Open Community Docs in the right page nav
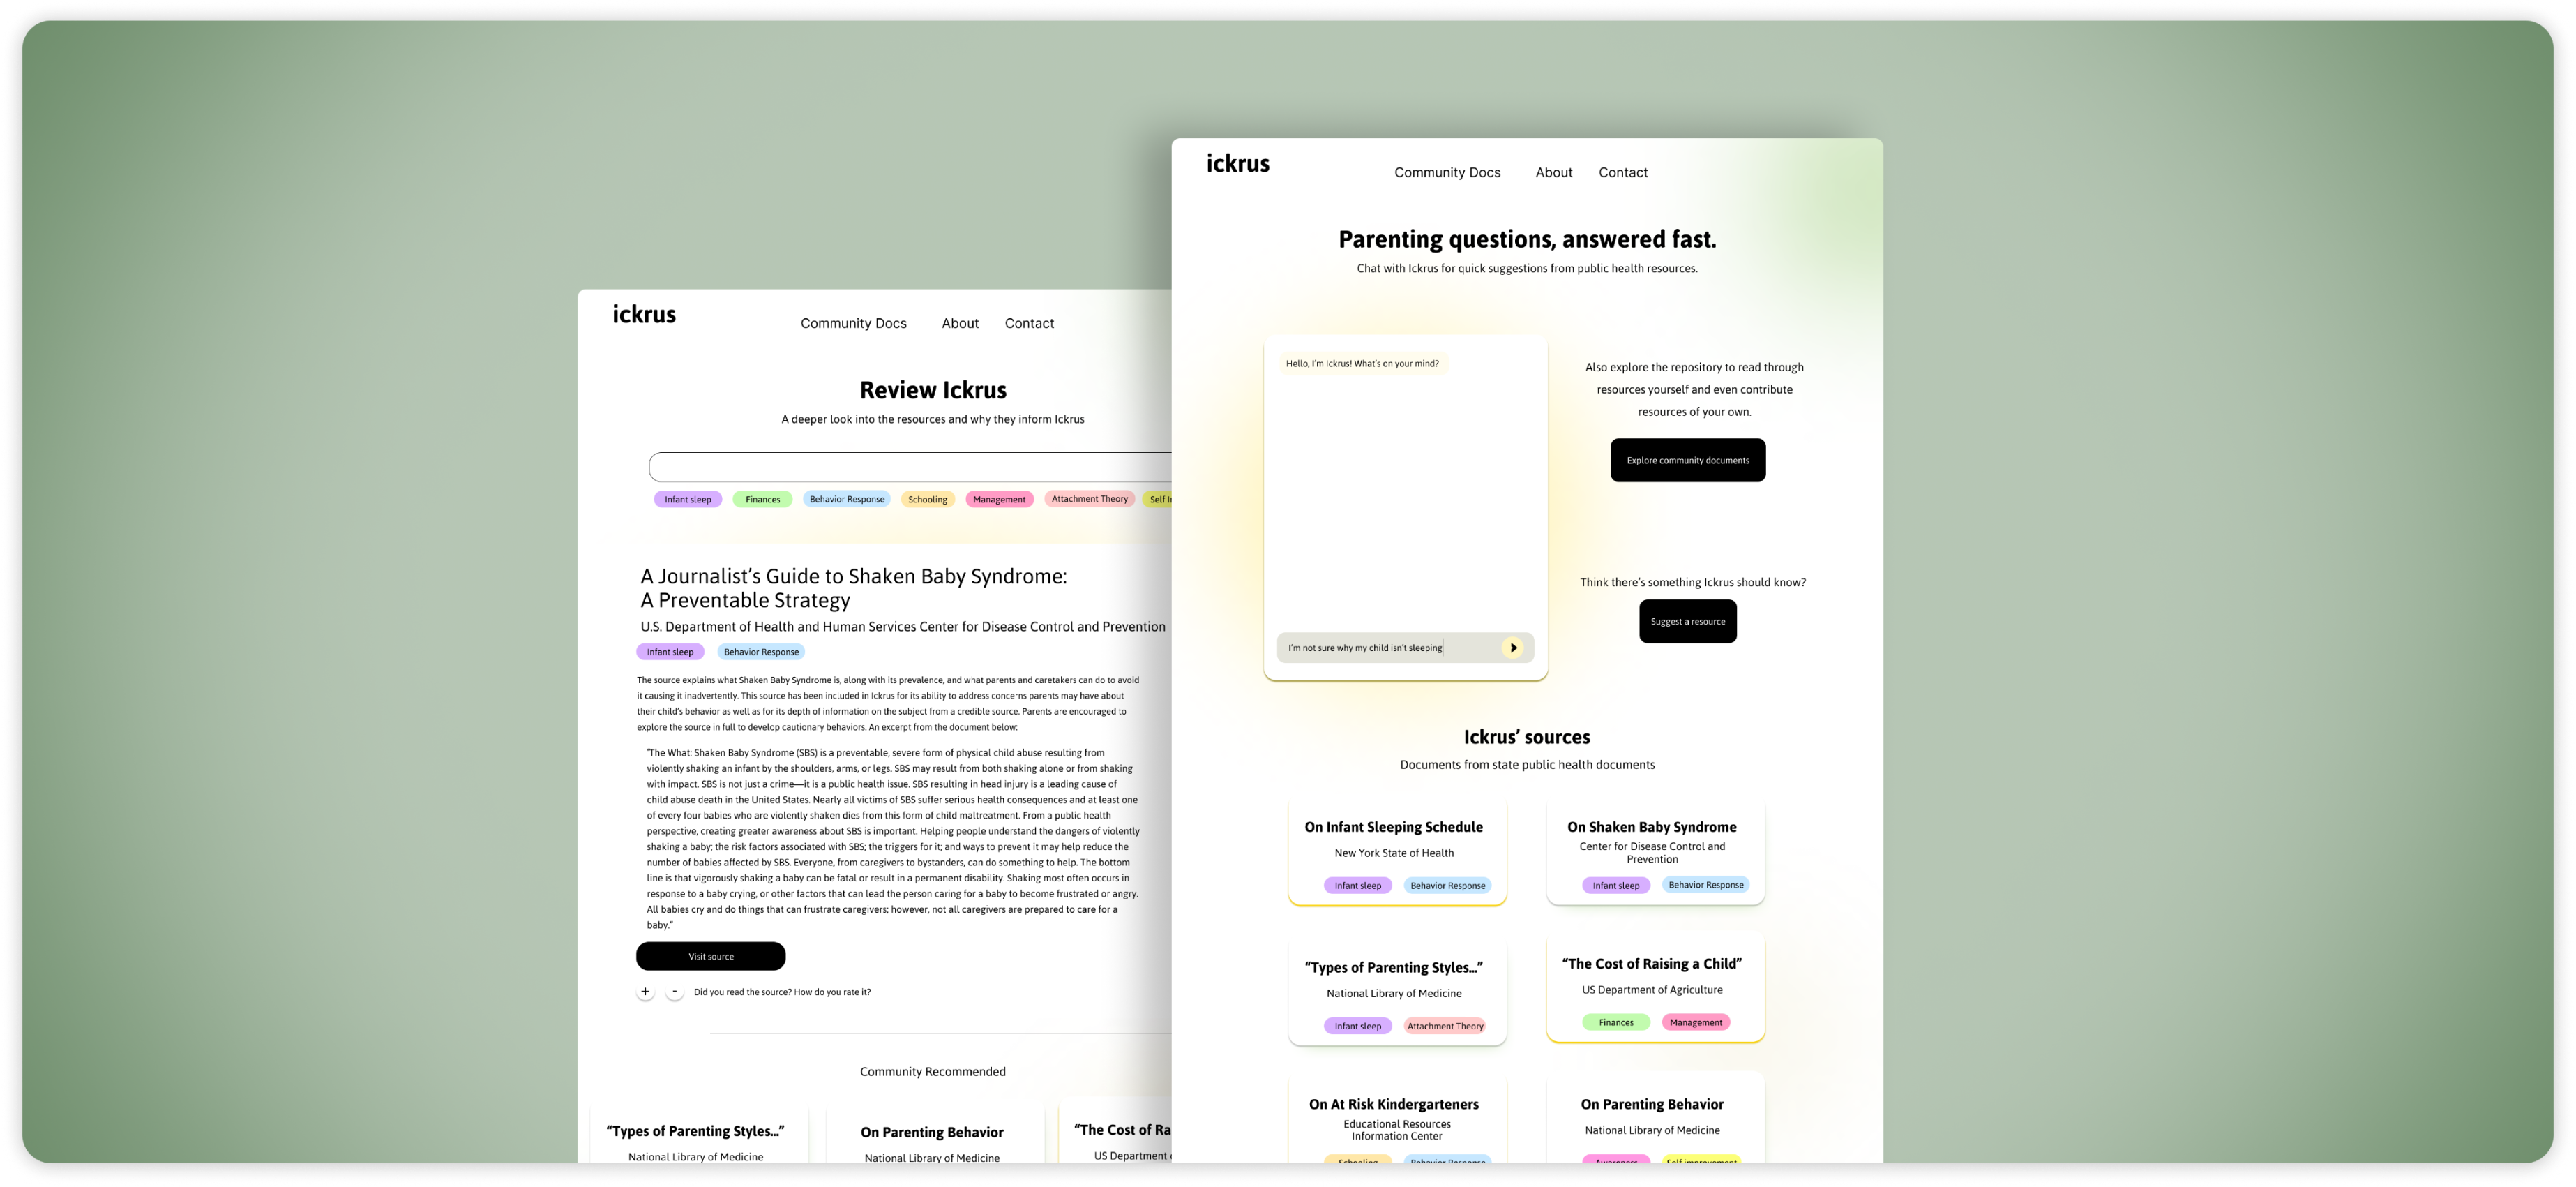Screen dimensions: 2576x1187 1447,172
